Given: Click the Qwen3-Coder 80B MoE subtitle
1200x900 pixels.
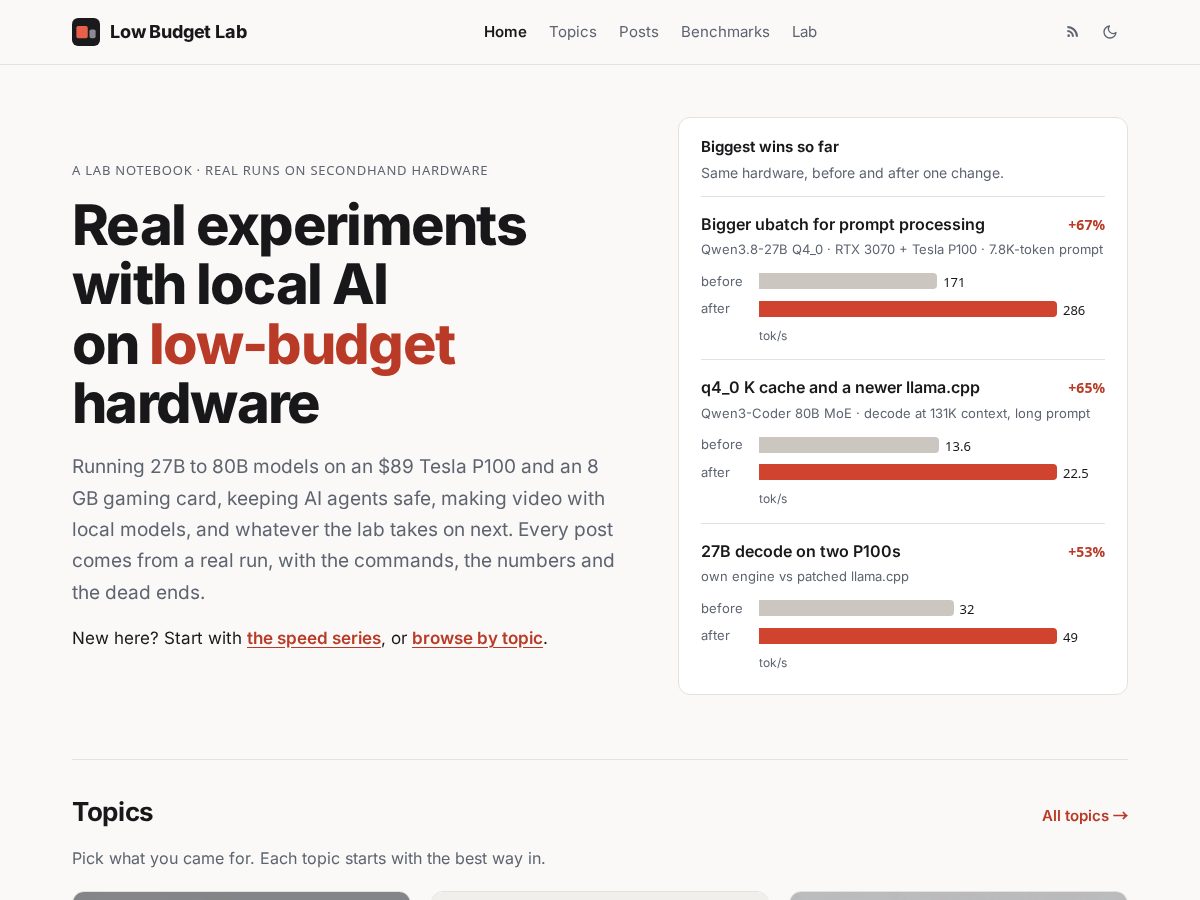Looking at the screenshot, I should click(x=895, y=414).
